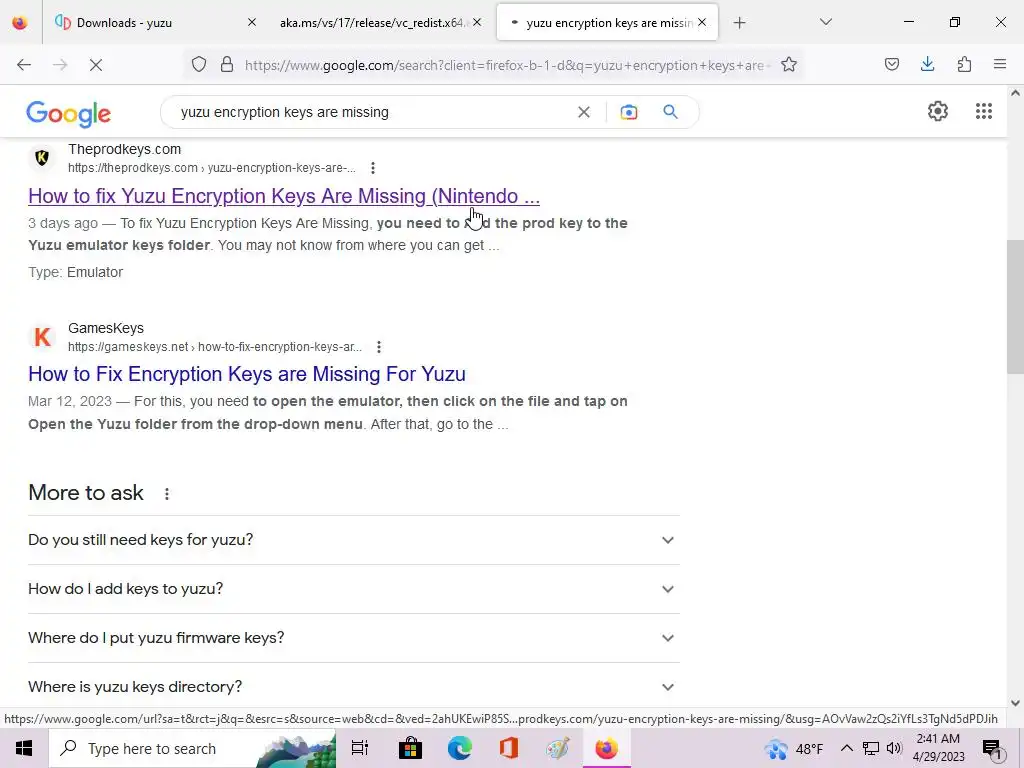This screenshot has width=1024, height=768.
Task: Stop loading the page with X button
Action: (96, 65)
